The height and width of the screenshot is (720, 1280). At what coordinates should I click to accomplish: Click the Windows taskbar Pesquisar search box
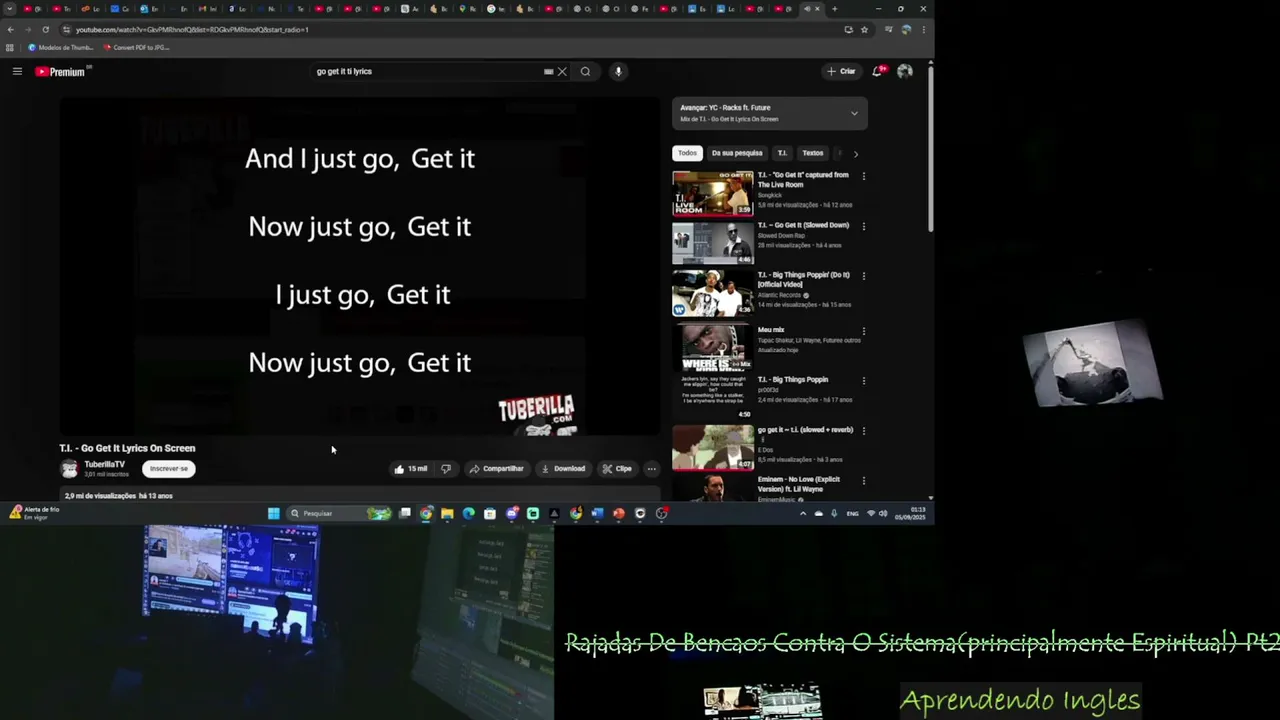pyautogui.click(x=338, y=513)
